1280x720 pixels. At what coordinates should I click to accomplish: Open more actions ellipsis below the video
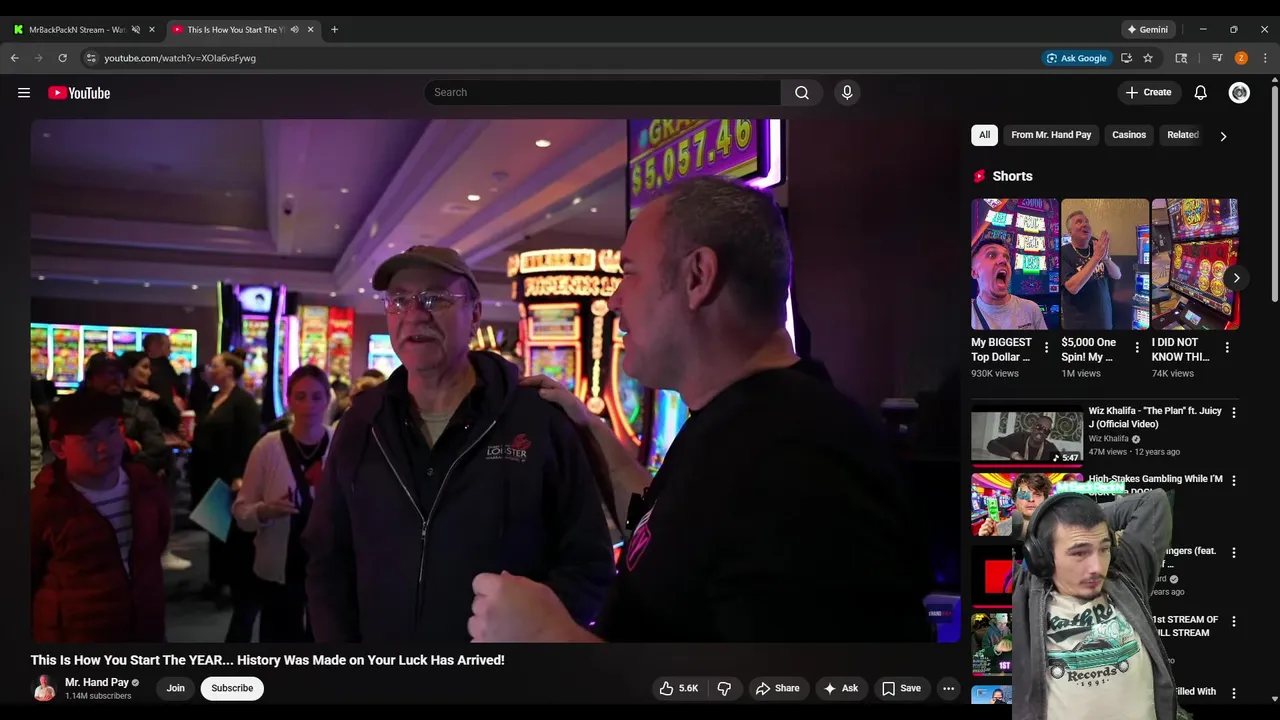click(948, 688)
